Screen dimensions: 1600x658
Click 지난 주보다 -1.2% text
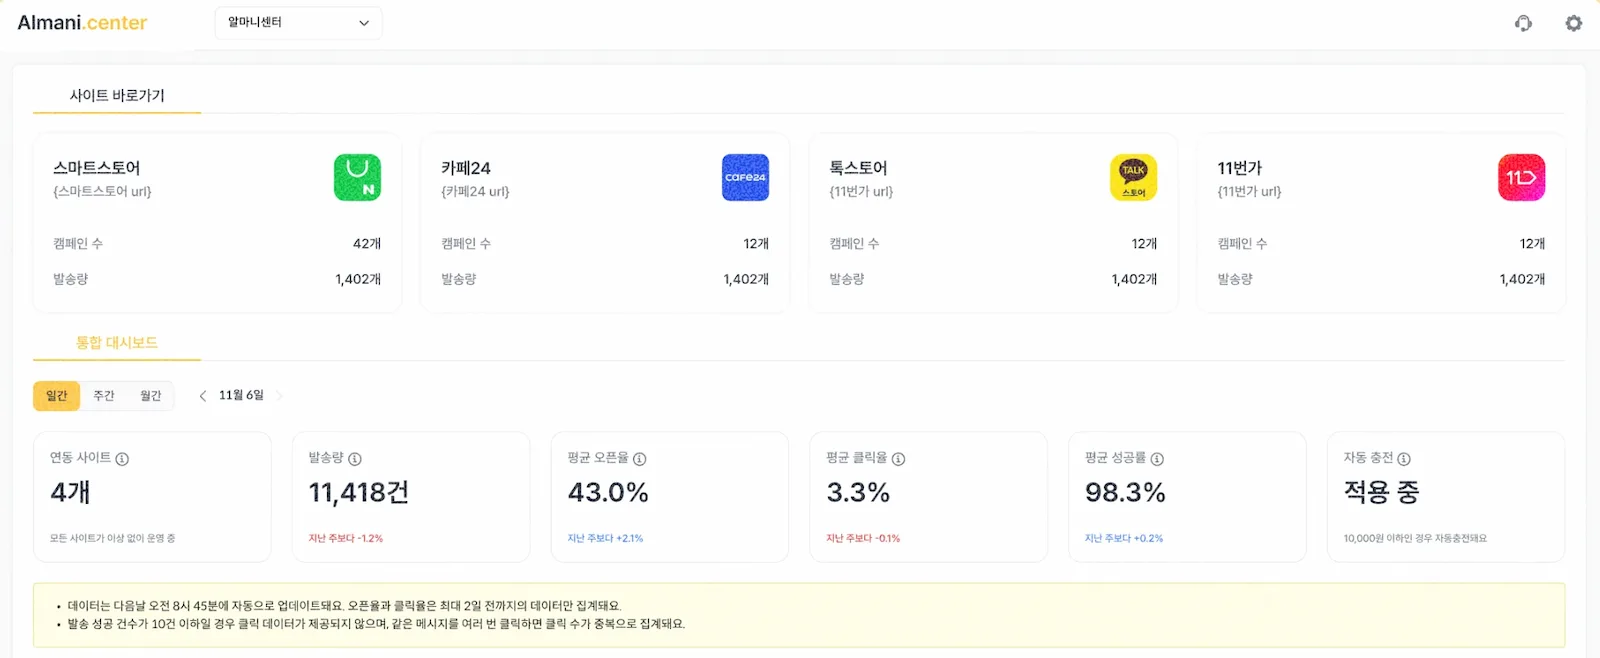pyautogui.click(x=346, y=538)
